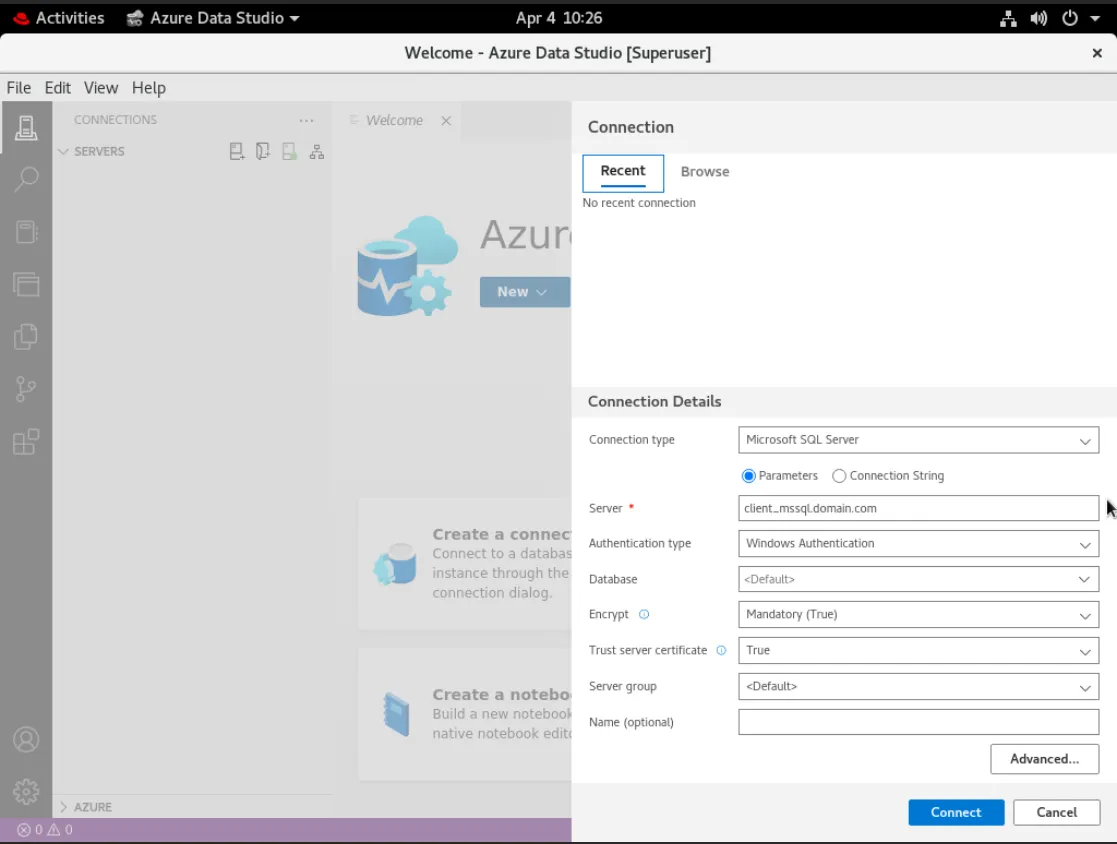Open the Search view icon
The image size is (1117, 844).
[x=26, y=179]
